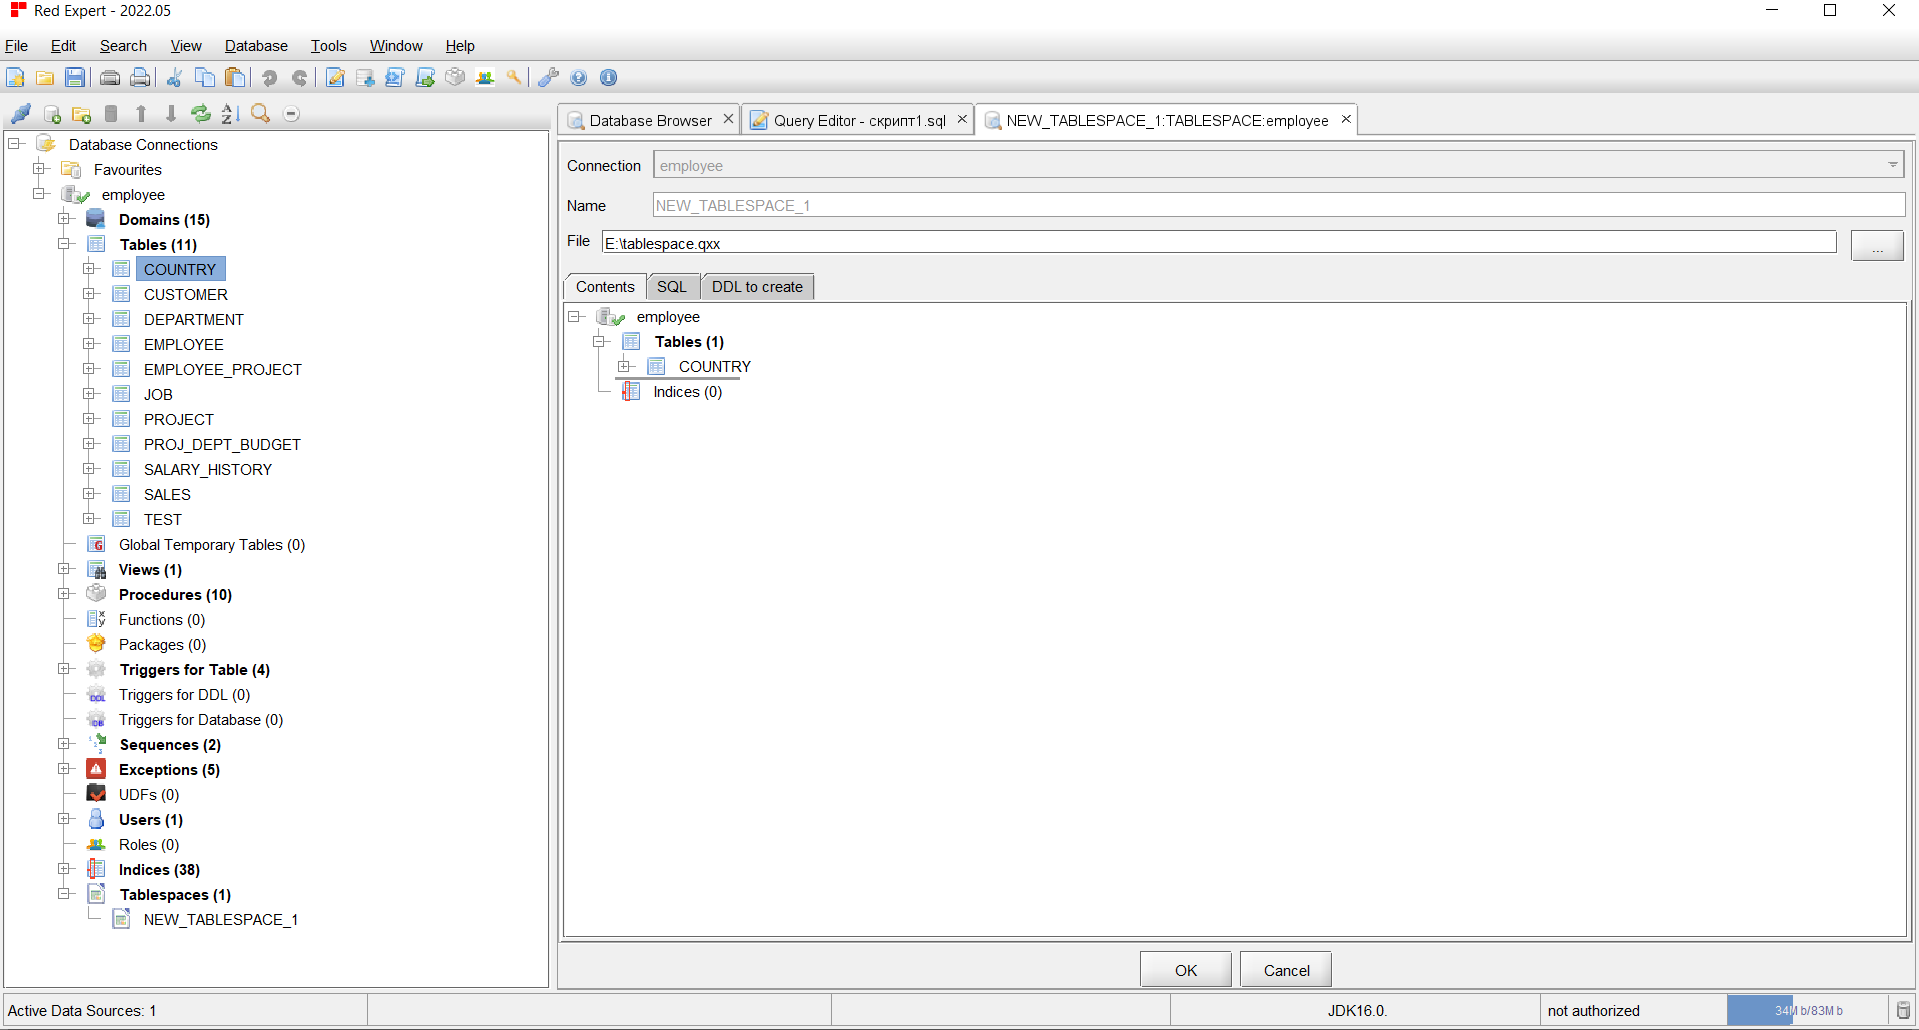Click the Cut scissors icon
The height and width of the screenshot is (1030, 1919).
174,78
